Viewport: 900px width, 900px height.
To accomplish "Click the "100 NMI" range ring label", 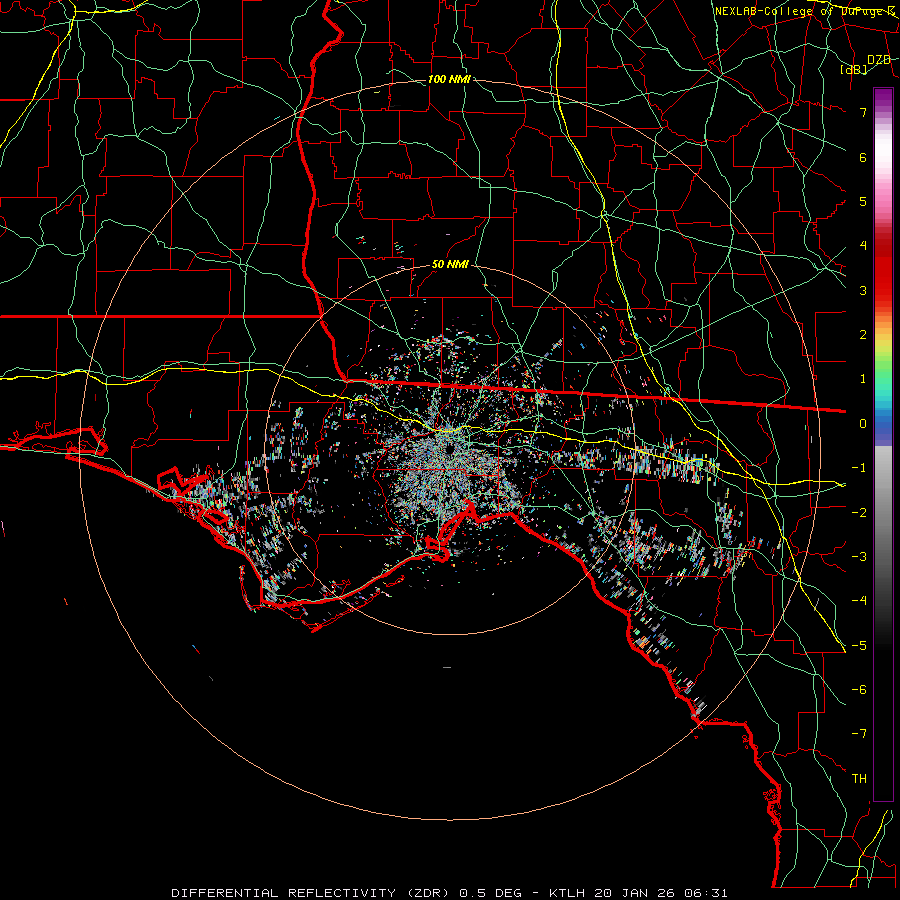I will pyautogui.click(x=449, y=79).
